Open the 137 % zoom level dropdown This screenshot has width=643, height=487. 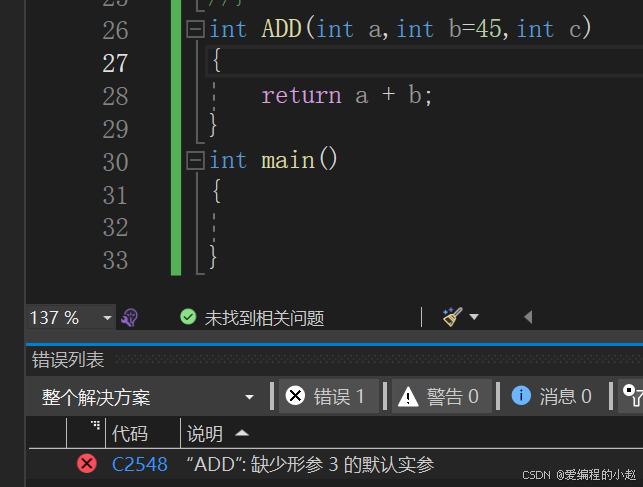point(71,318)
